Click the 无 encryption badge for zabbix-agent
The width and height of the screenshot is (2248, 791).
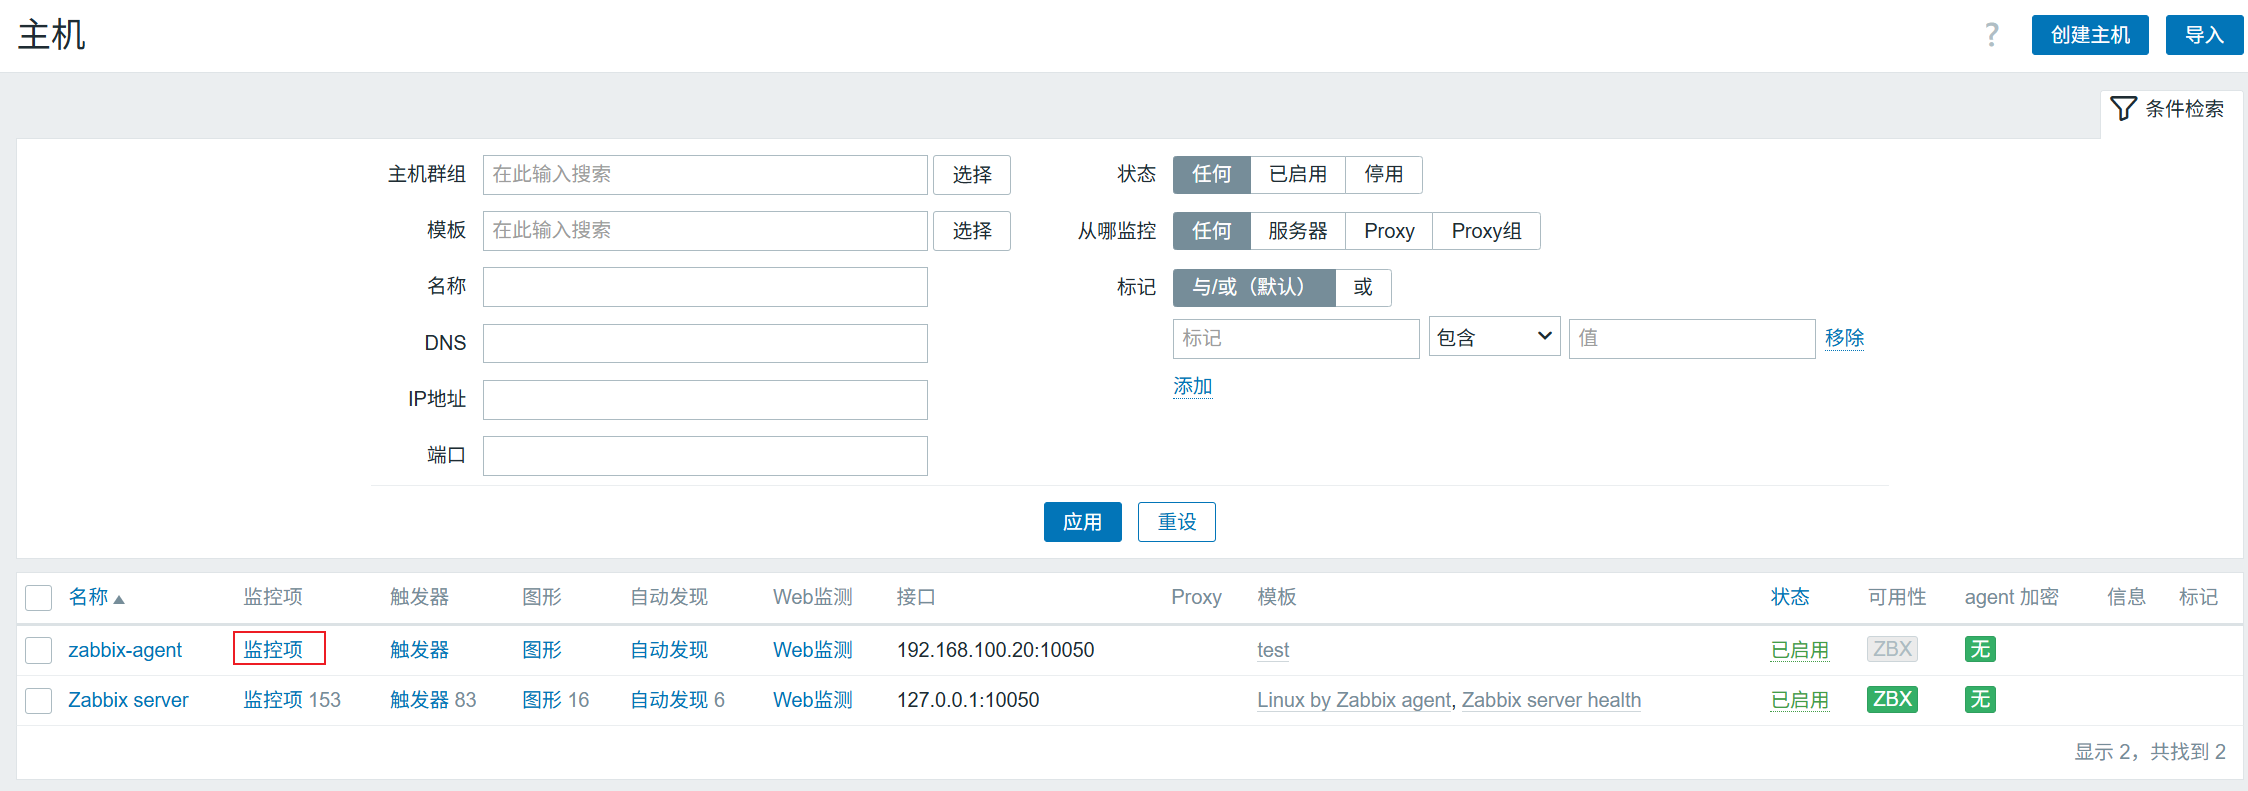coord(1980,649)
